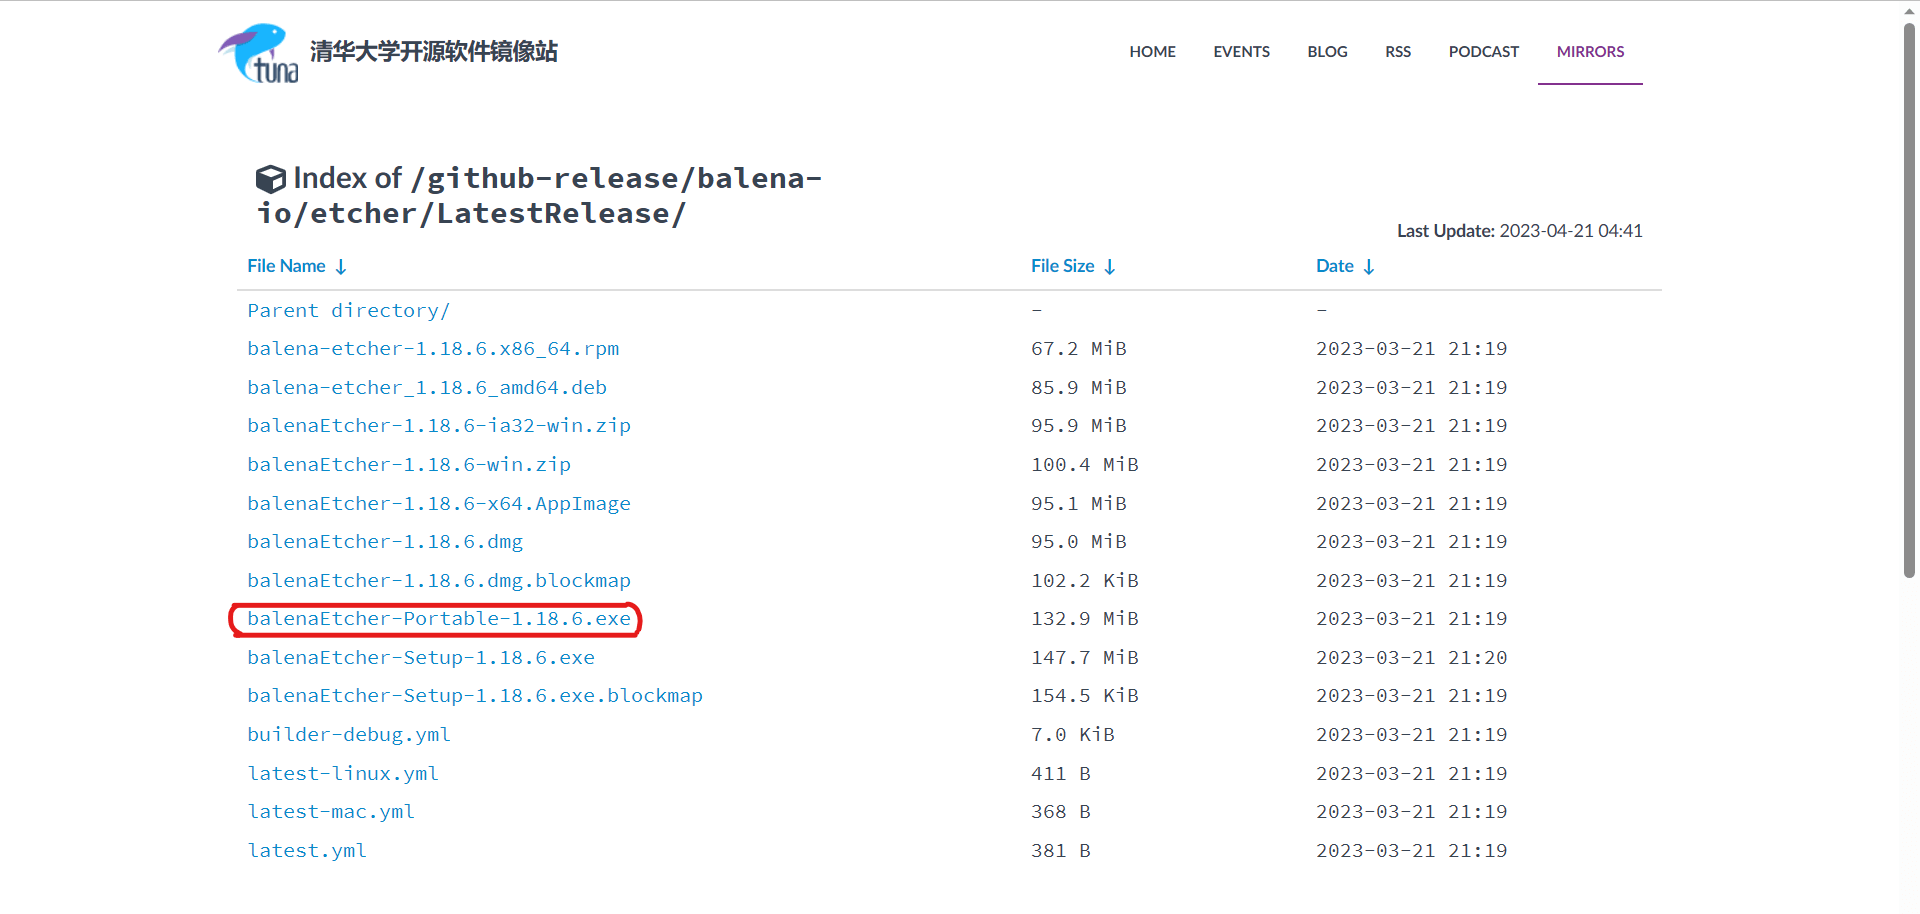Click the 95.0 MiB size value
1920x914 pixels.
1079,542
